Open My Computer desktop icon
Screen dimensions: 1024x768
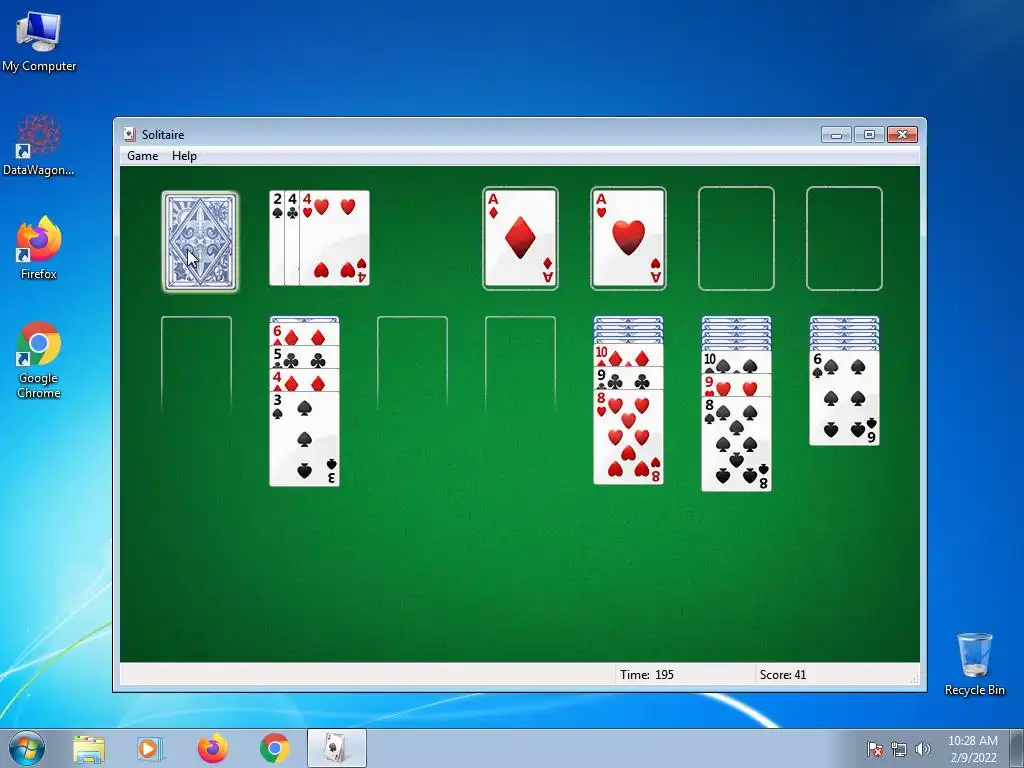[x=39, y=41]
